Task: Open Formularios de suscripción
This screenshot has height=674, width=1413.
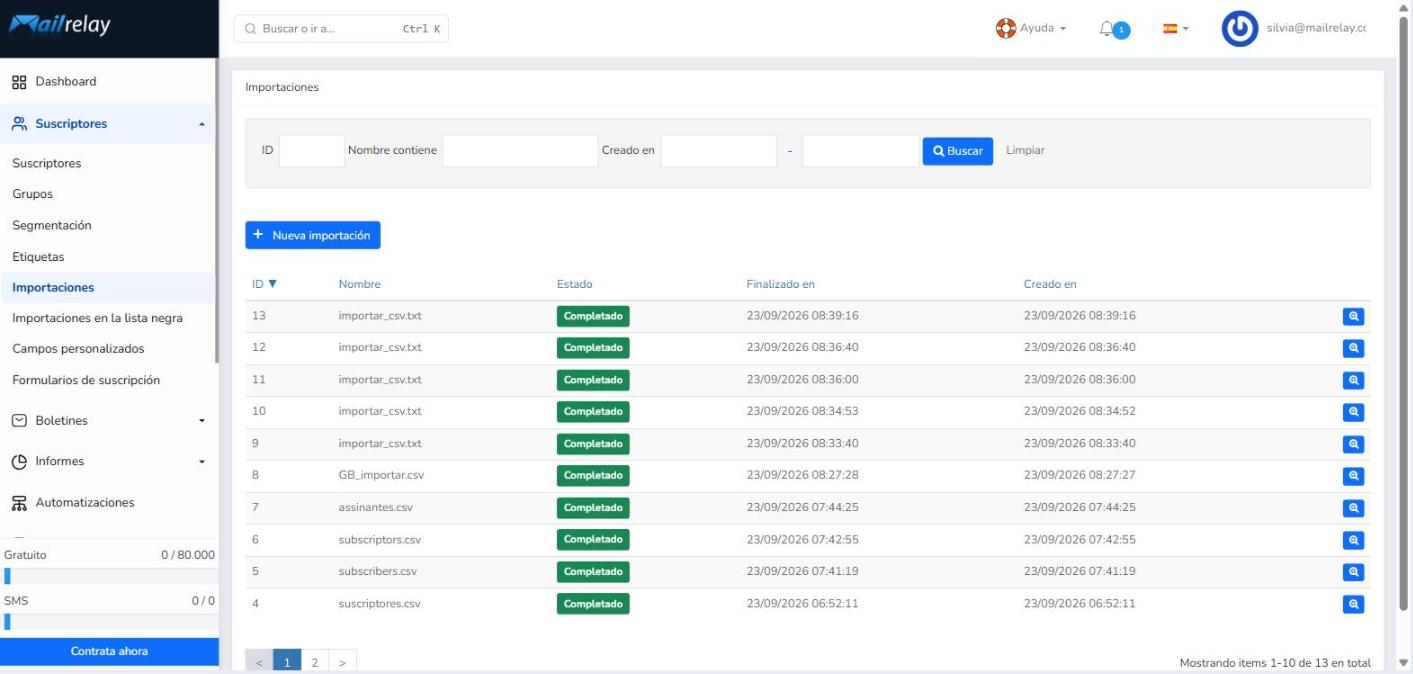Action: point(86,380)
